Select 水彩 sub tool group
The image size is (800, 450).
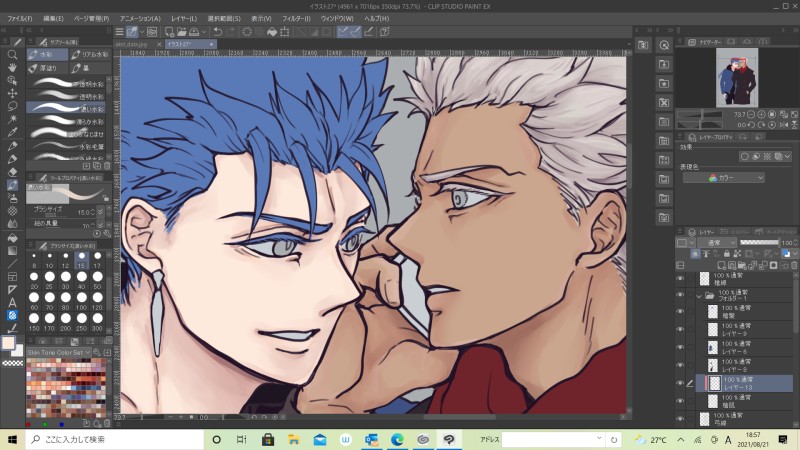click(47, 54)
